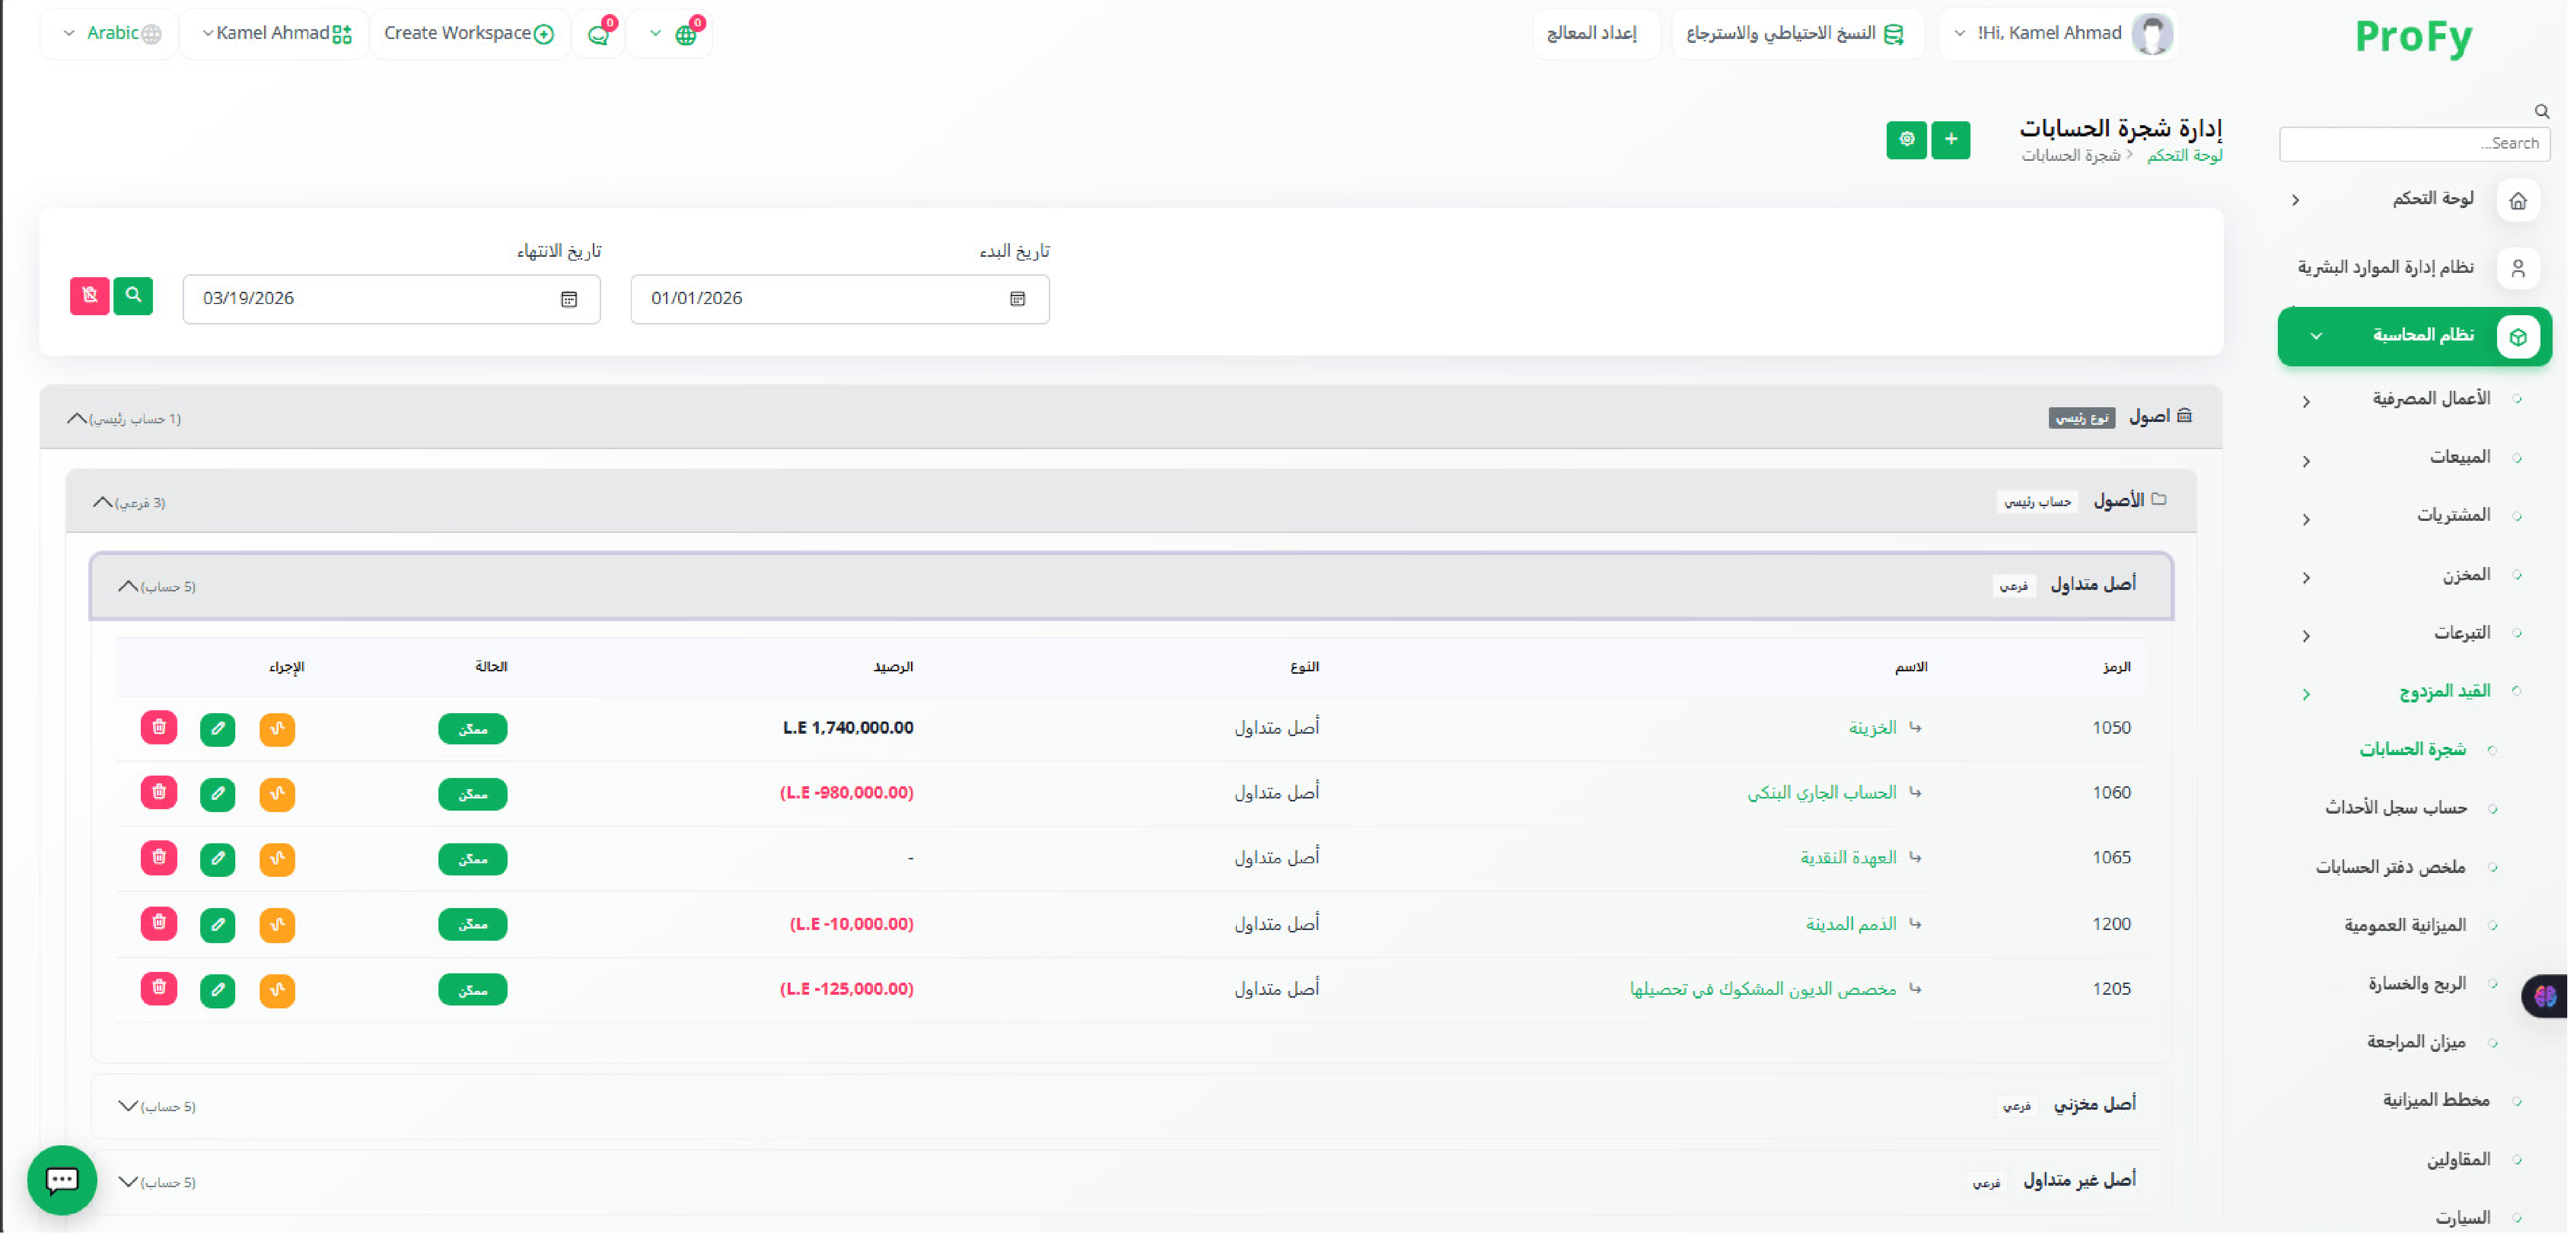Toggle the status badge for account 1065
2576x1233 pixels.
pos(473,859)
